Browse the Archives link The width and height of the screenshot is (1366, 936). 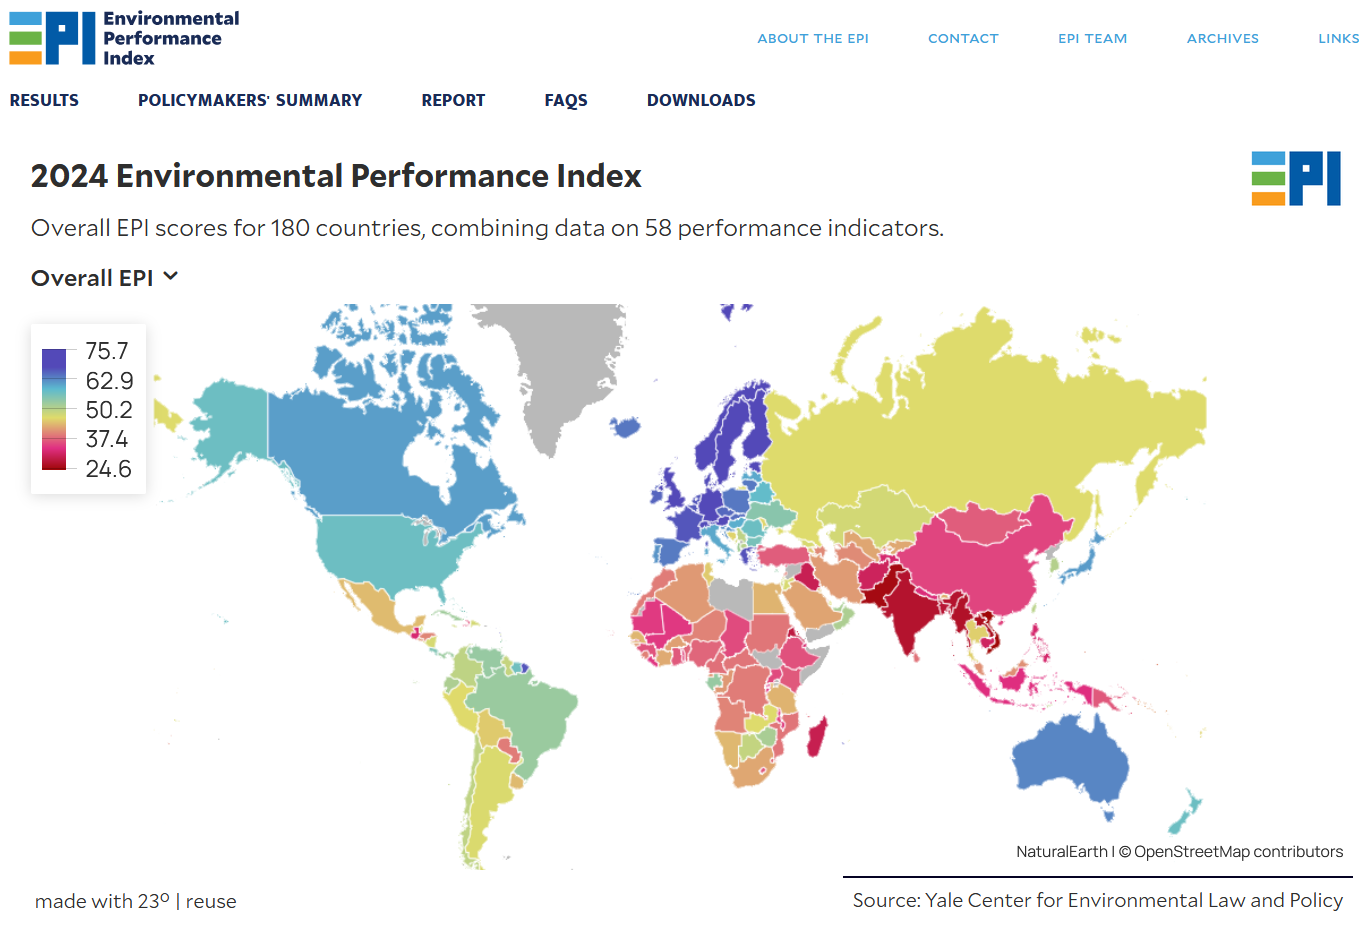tap(1222, 38)
